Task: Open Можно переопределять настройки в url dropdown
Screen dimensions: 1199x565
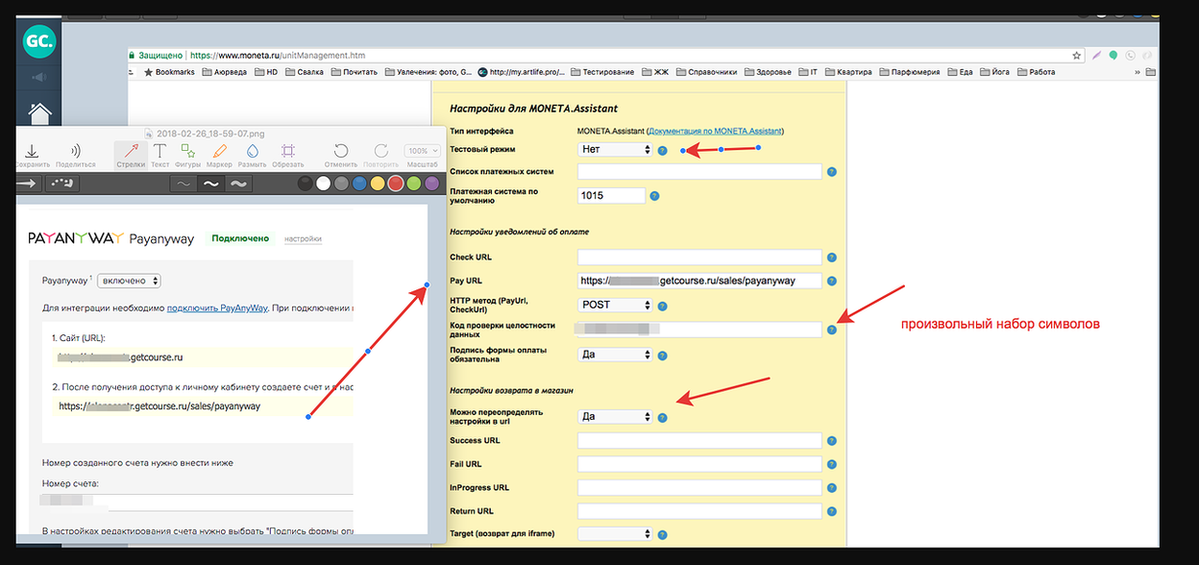Action: coord(616,417)
